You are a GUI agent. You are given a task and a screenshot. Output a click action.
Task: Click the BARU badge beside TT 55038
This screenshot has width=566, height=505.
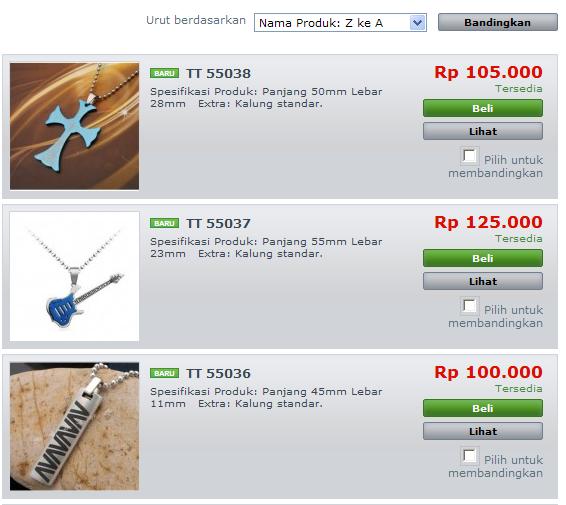pyautogui.click(x=164, y=73)
